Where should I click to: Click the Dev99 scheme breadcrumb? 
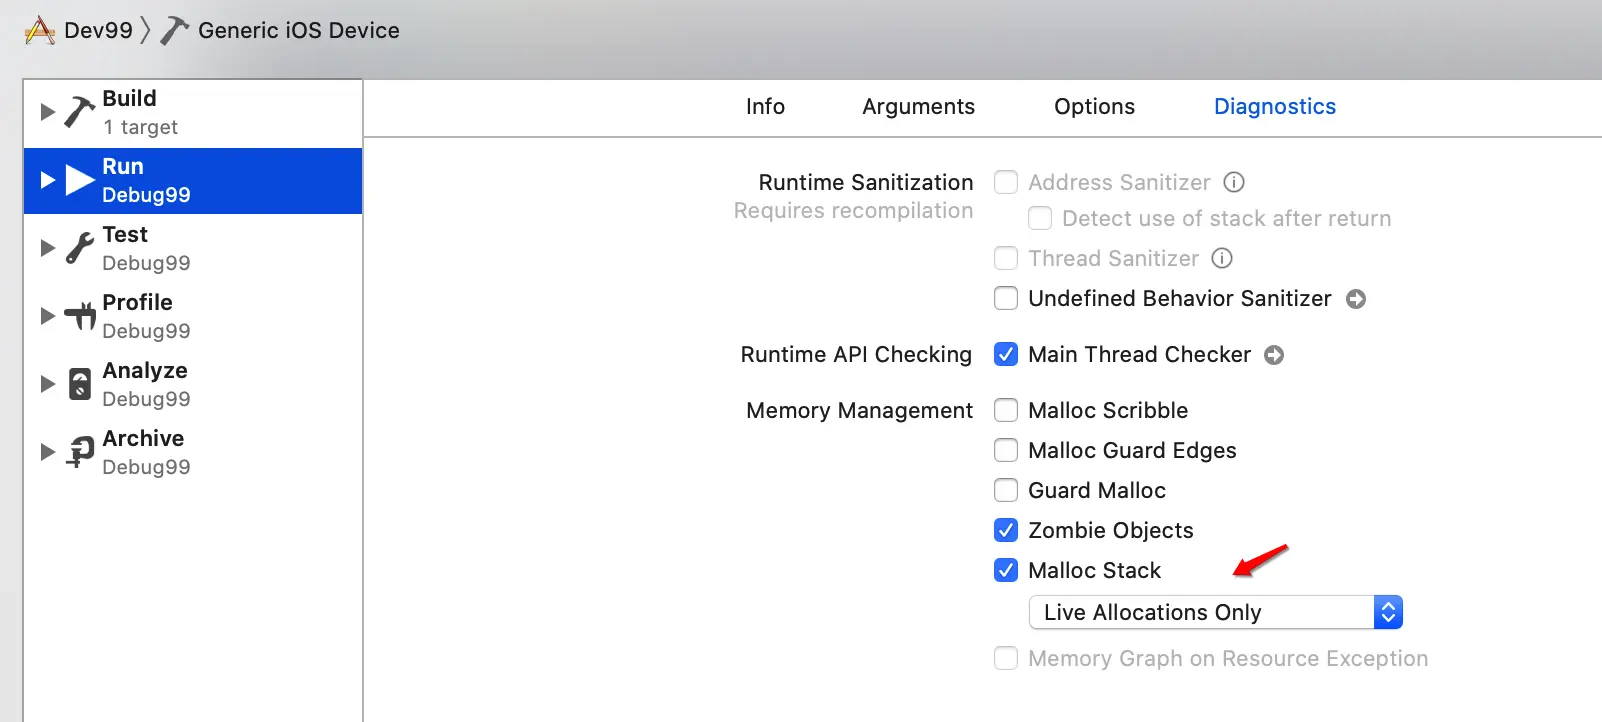tap(97, 30)
